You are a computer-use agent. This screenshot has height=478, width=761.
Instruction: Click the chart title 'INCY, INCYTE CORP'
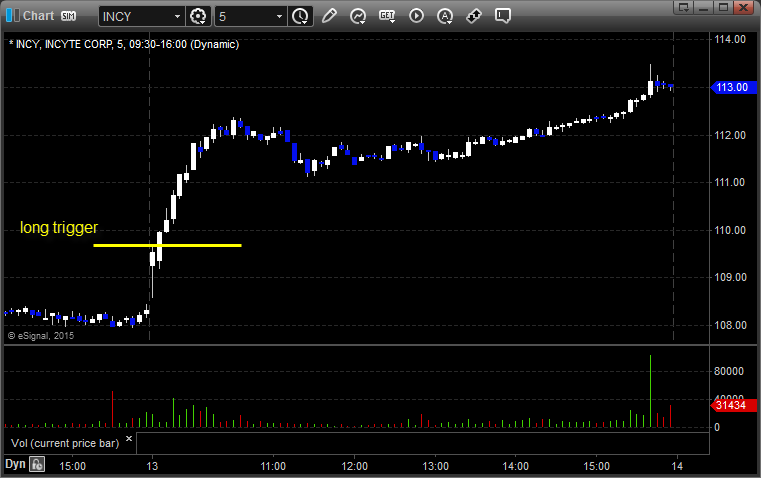pos(64,45)
